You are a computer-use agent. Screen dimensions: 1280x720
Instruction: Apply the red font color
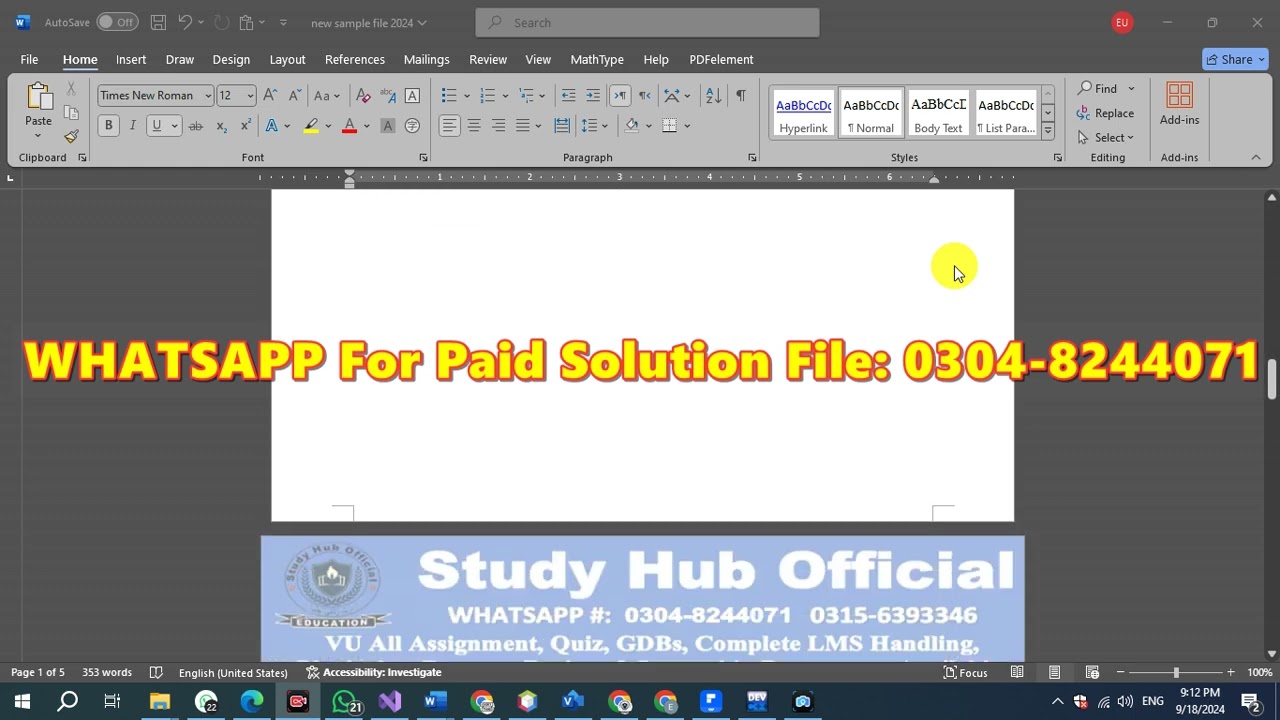coord(349,125)
